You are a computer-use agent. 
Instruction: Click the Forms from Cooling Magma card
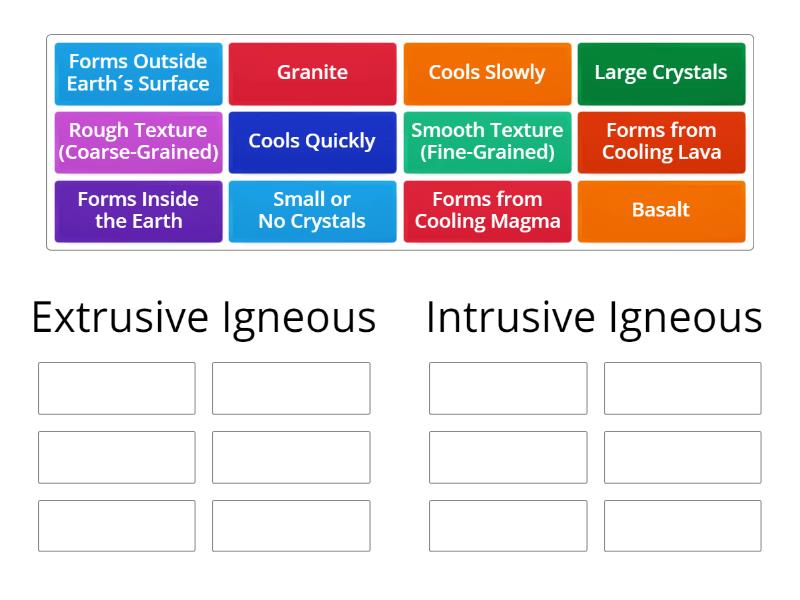487,211
